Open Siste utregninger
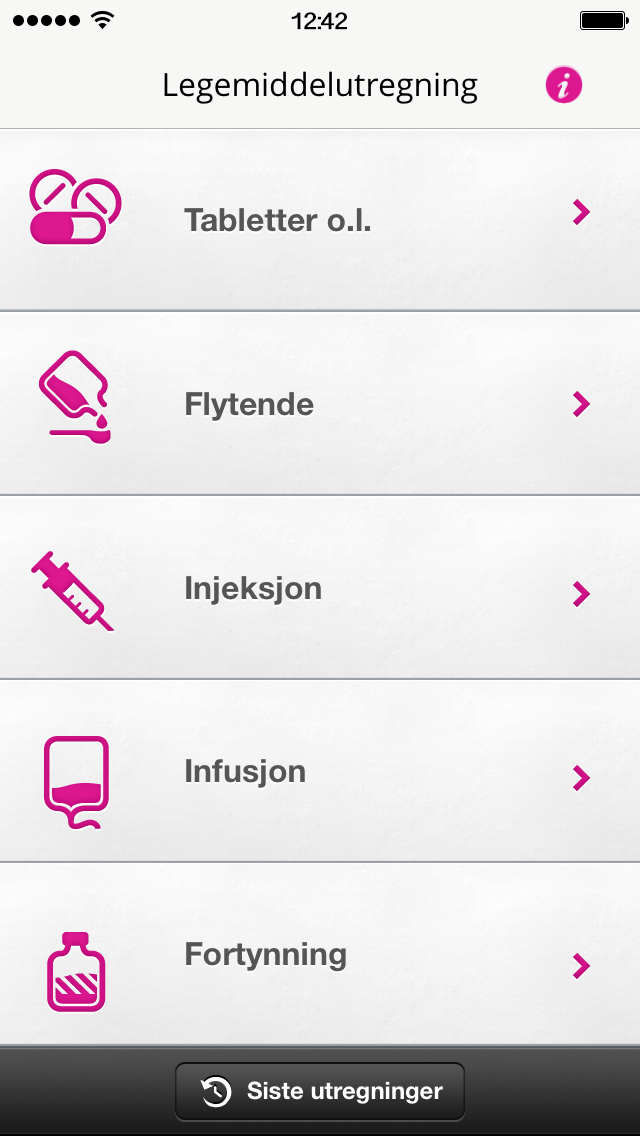This screenshot has height=1136, width=640. tap(320, 1091)
